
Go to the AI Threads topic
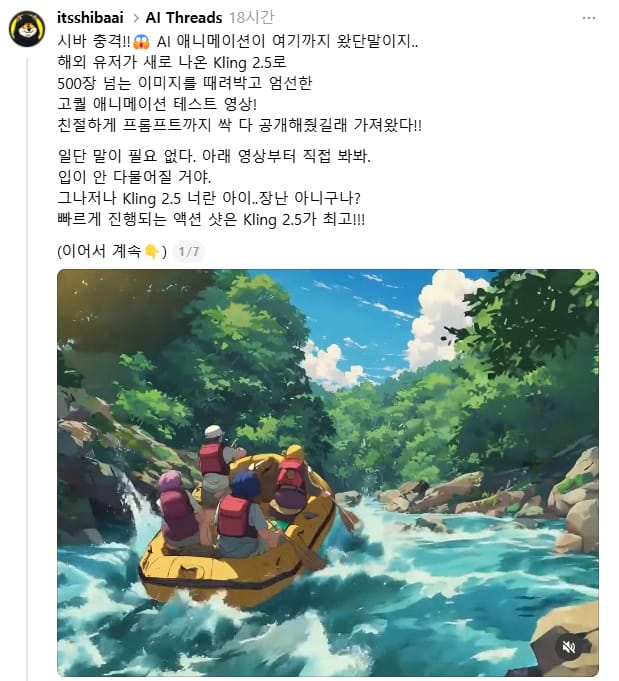184,18
